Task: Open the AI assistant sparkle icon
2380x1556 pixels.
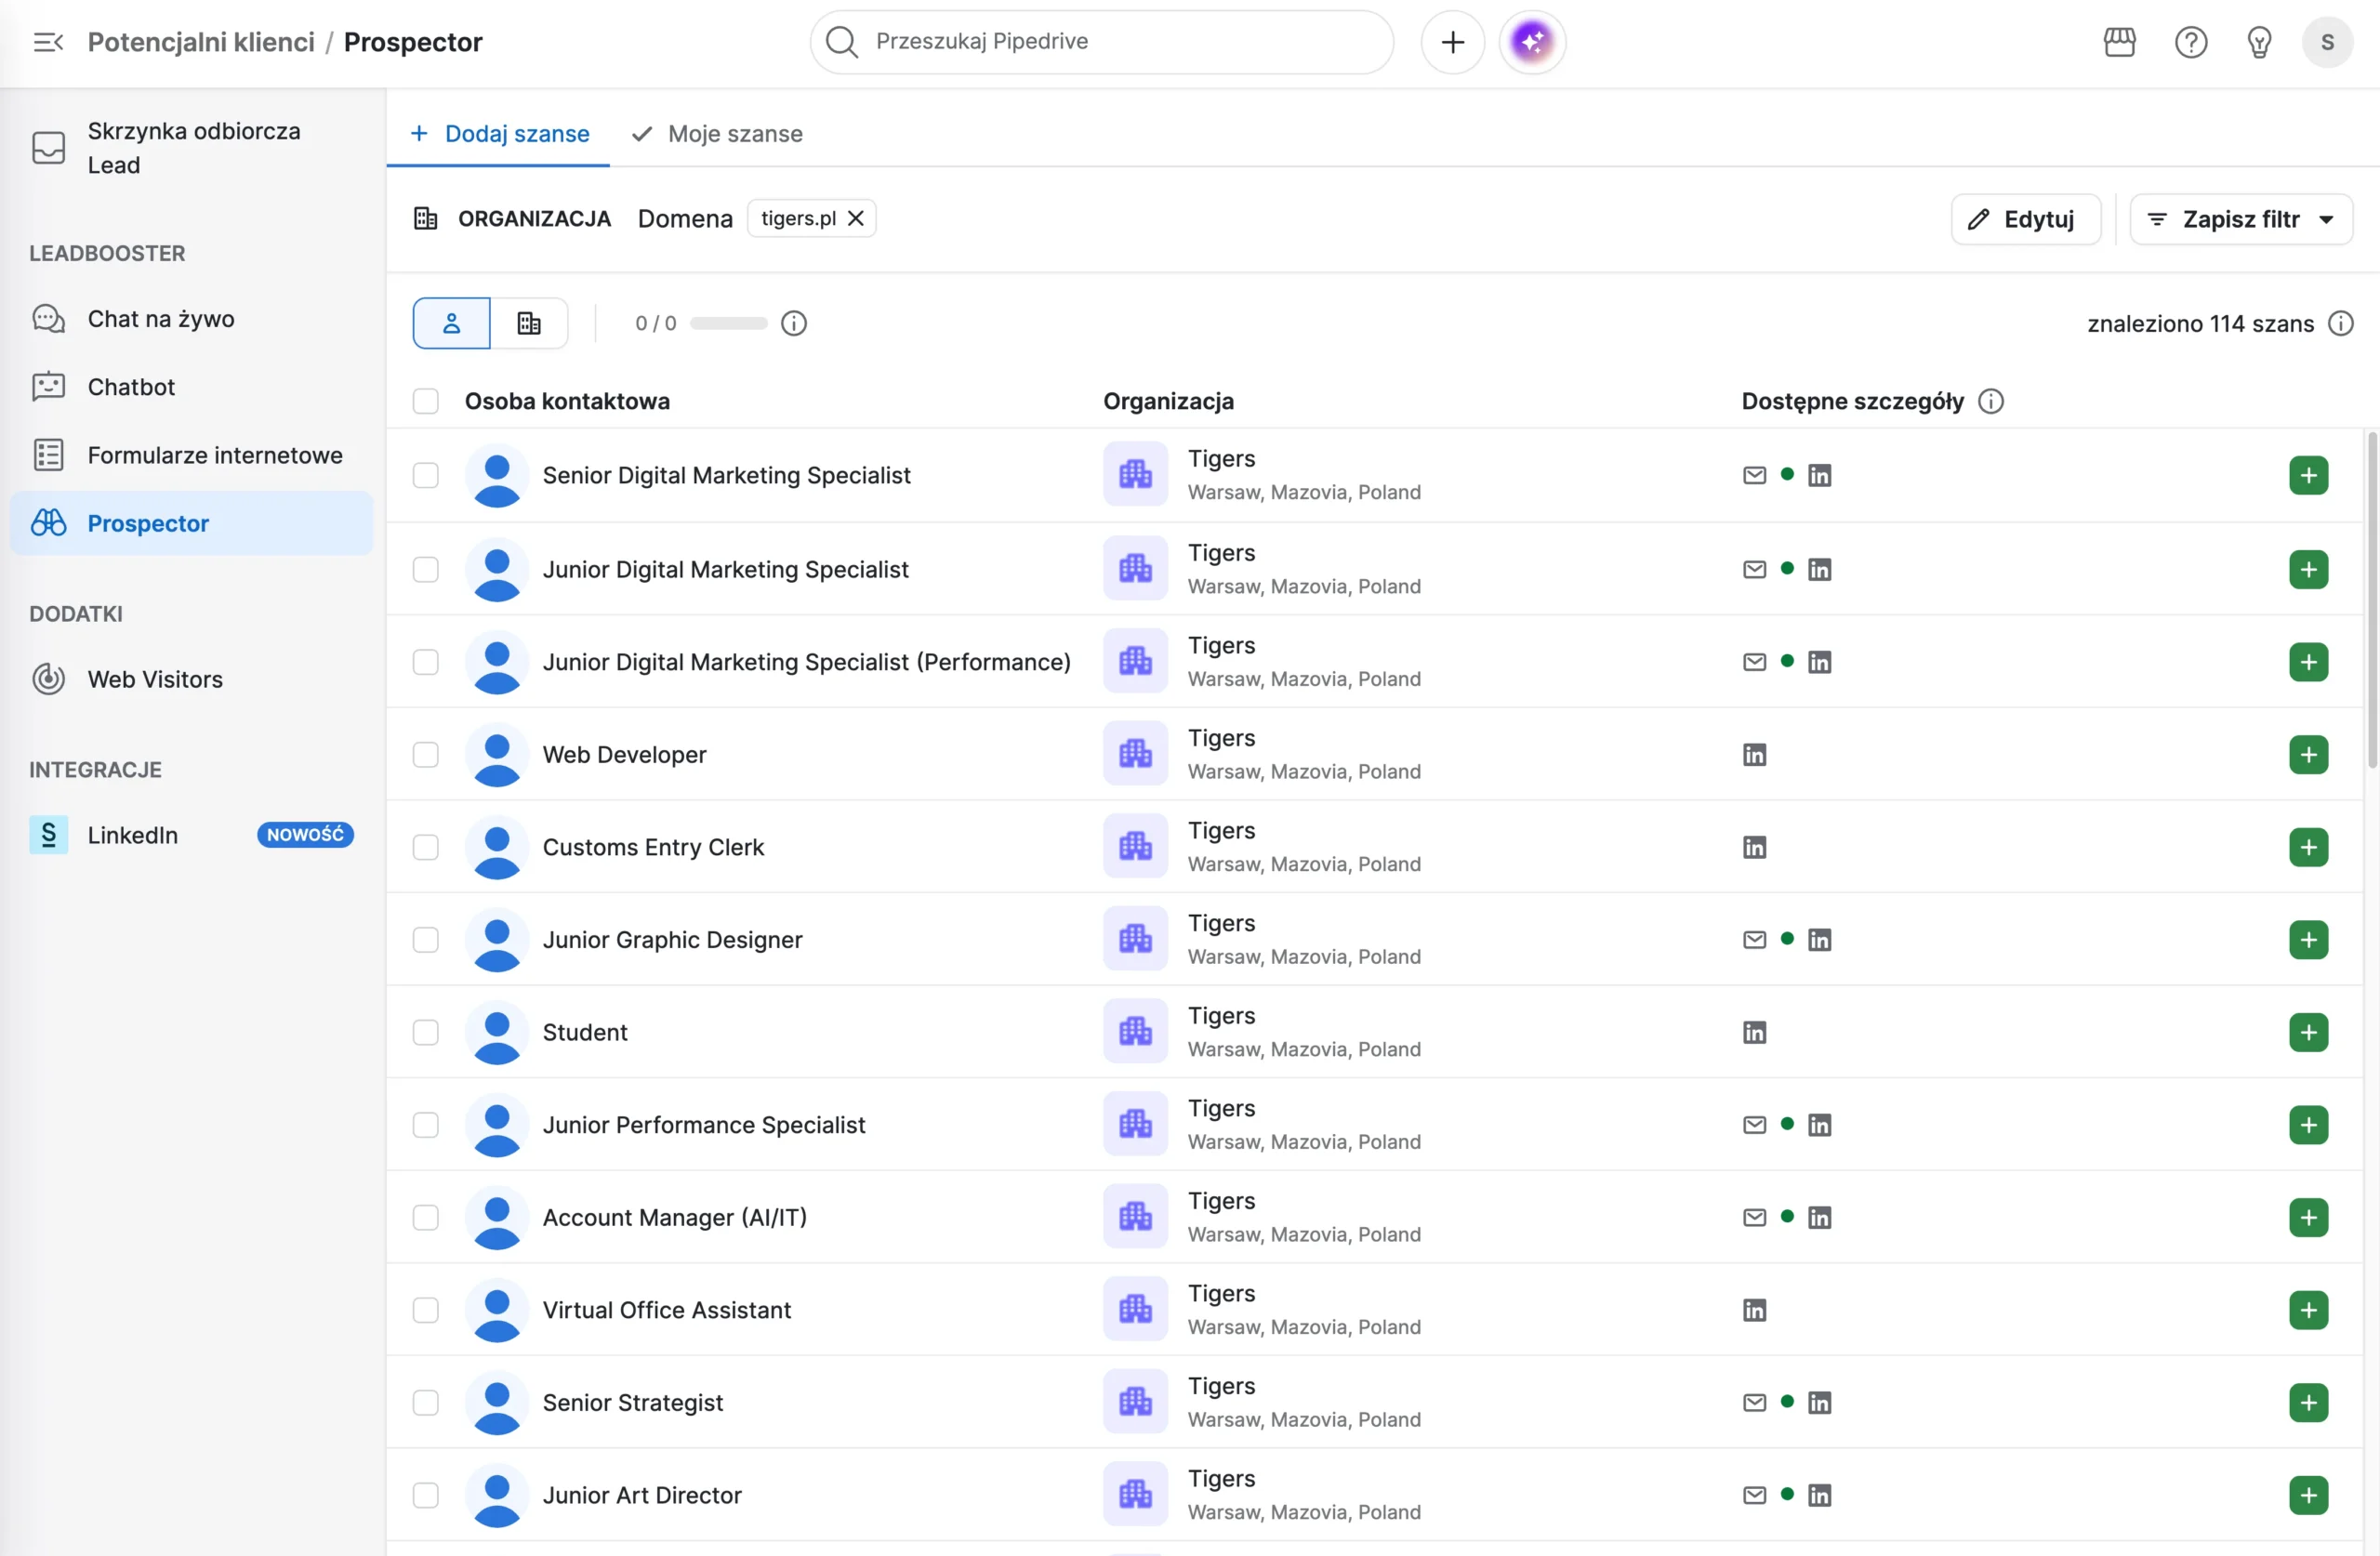Action: coord(1532,42)
